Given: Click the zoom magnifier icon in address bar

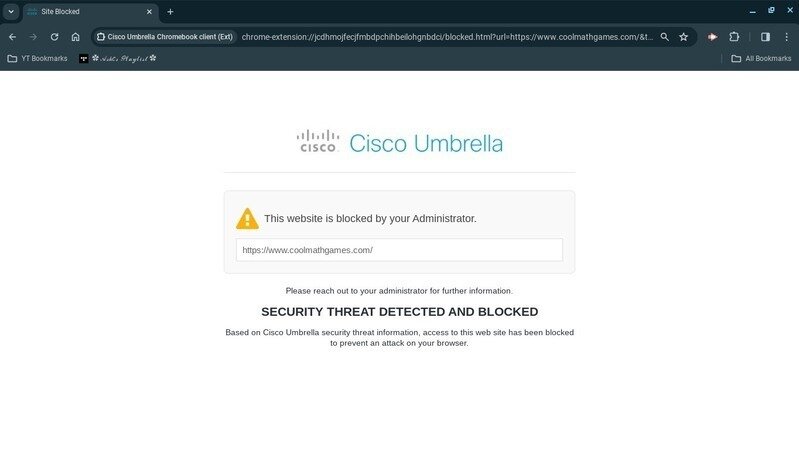Looking at the screenshot, I should click(x=664, y=37).
